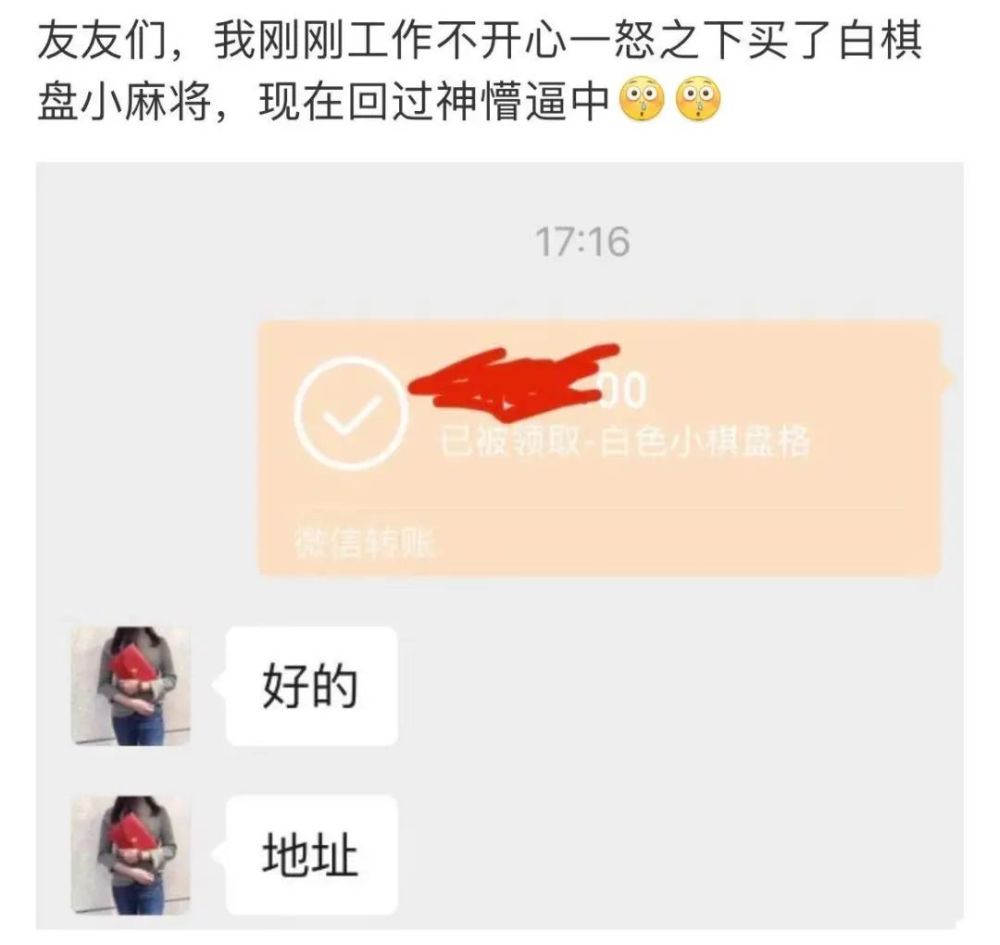The image size is (1000, 945).
Task: Open the avatar beside the 好的 message
Action: click(x=130, y=685)
